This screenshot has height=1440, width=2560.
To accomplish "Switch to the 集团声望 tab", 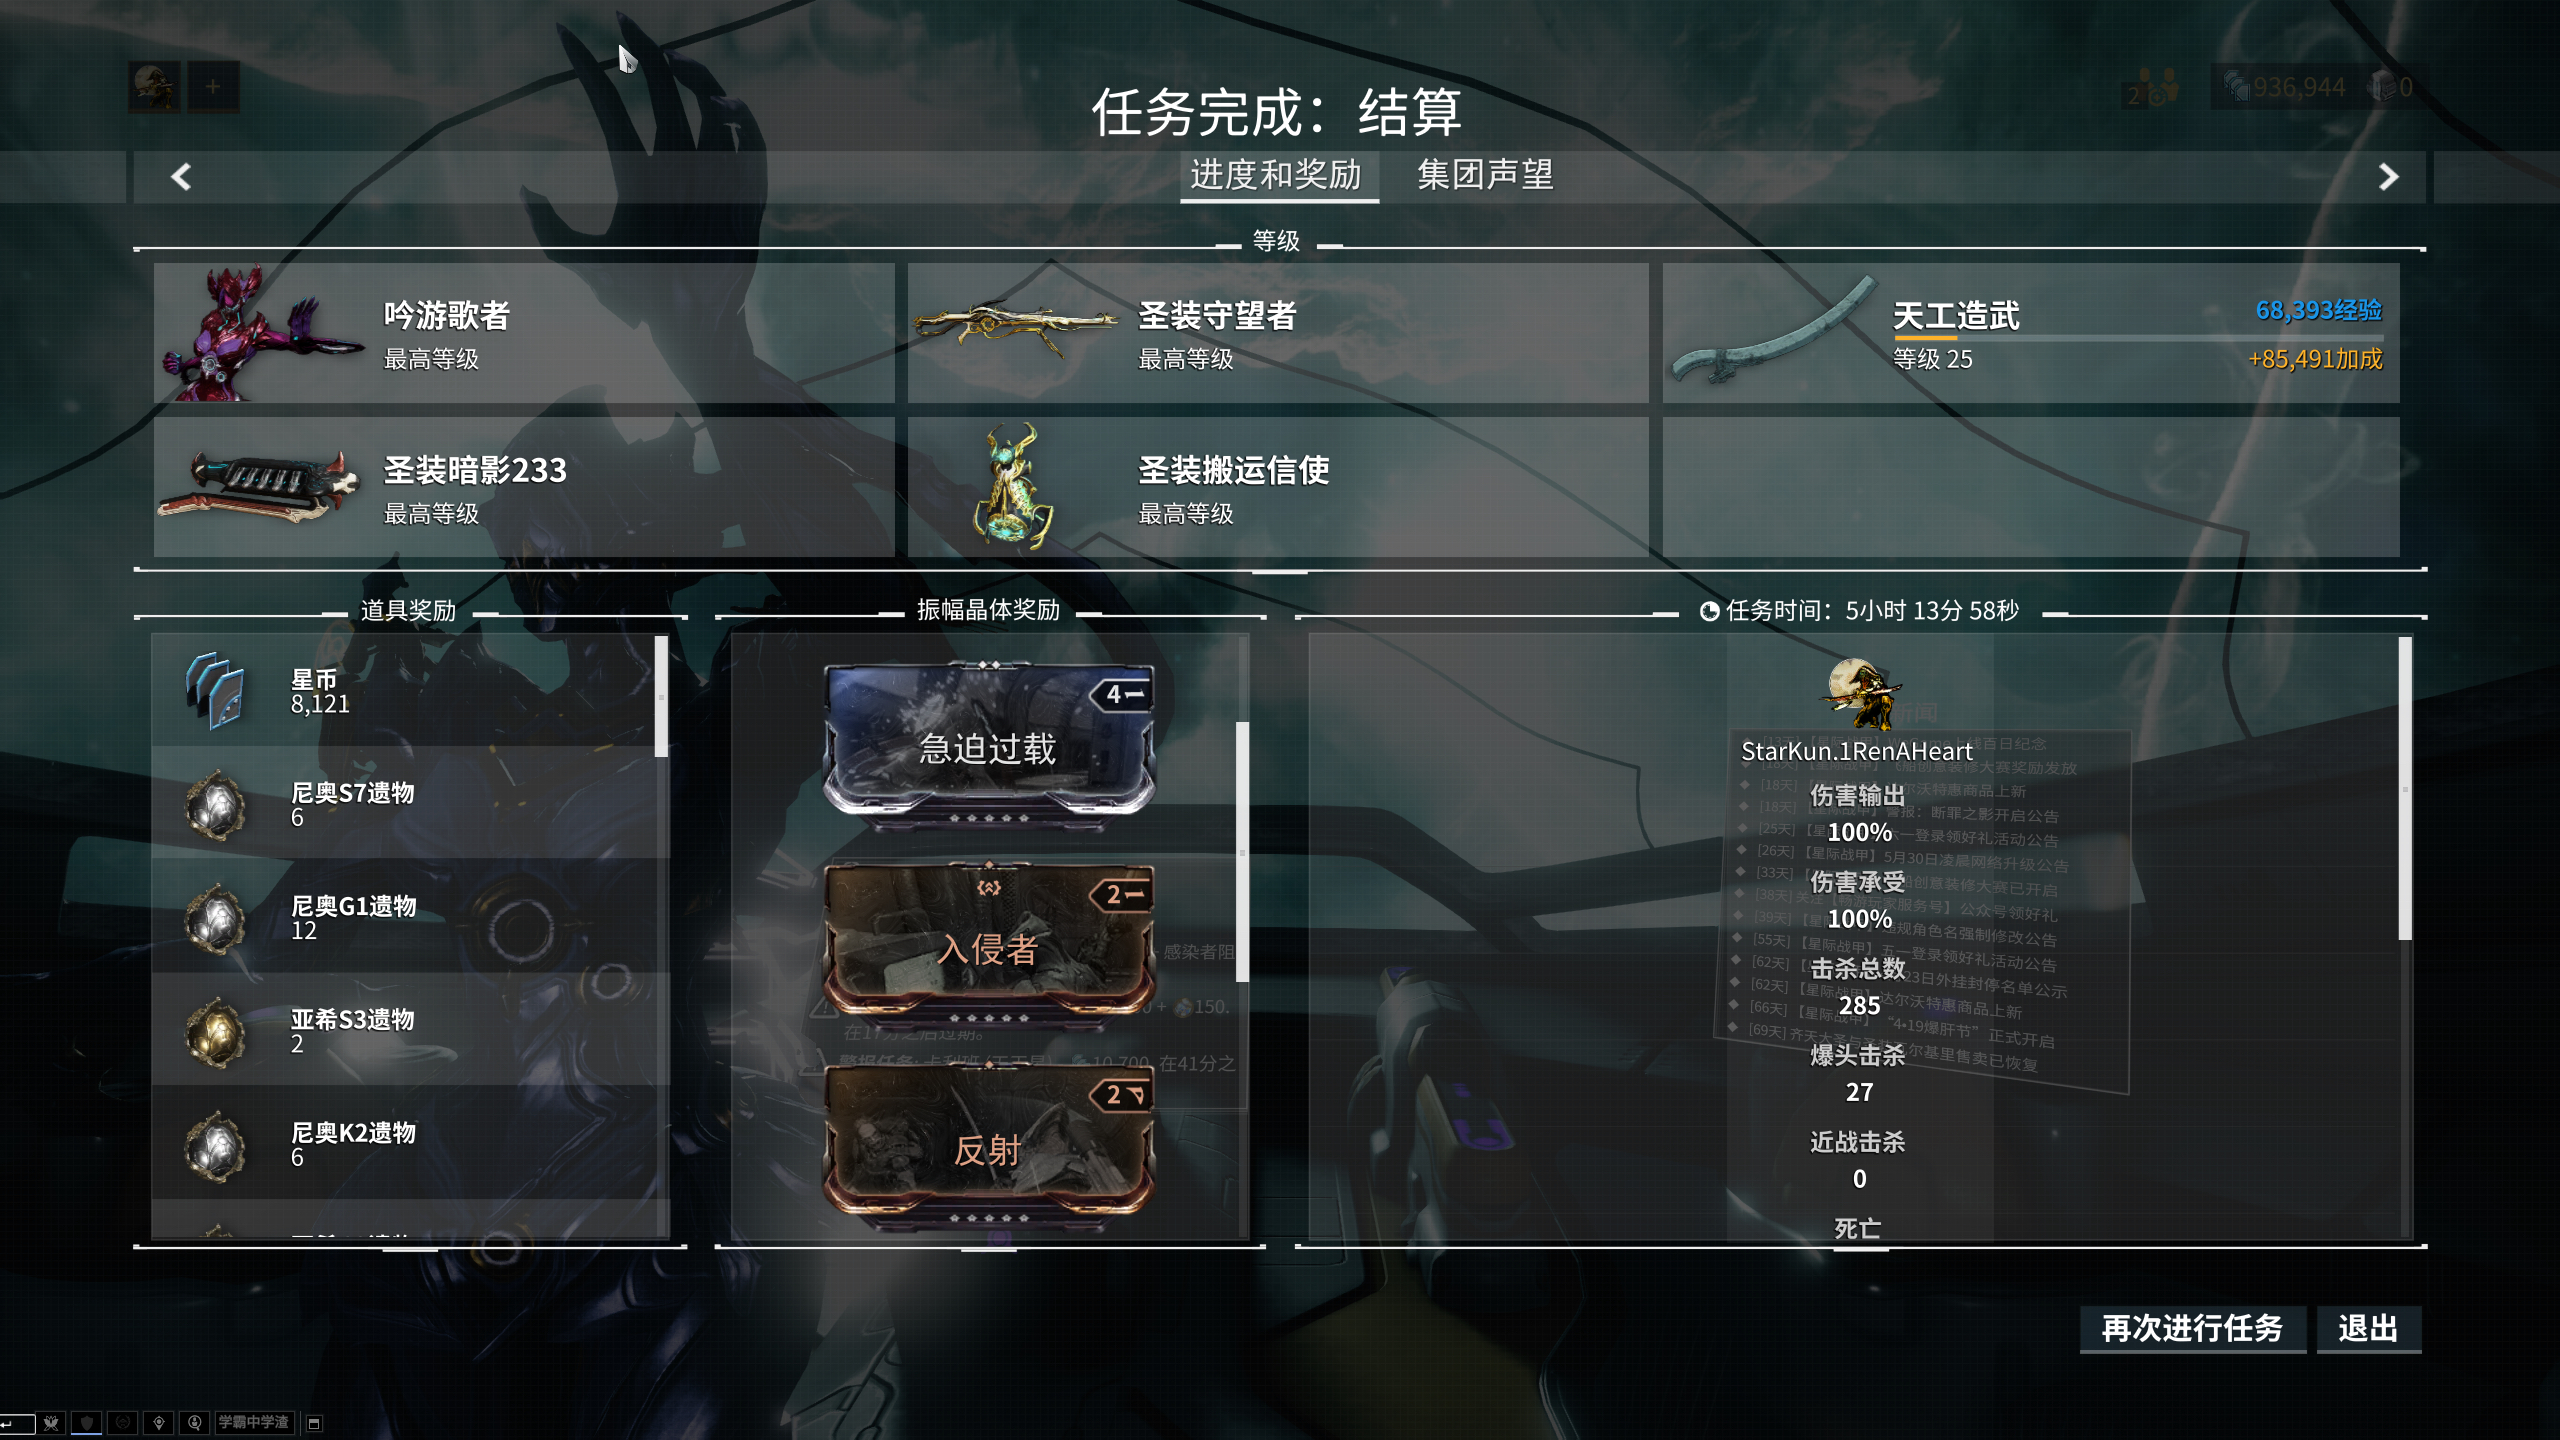I will [1485, 175].
